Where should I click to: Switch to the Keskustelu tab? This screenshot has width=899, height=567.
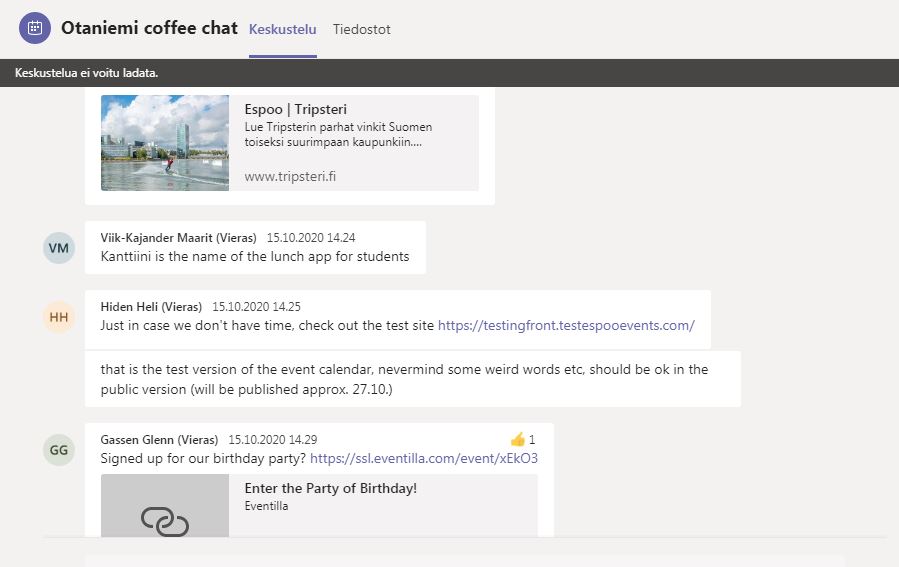282,29
